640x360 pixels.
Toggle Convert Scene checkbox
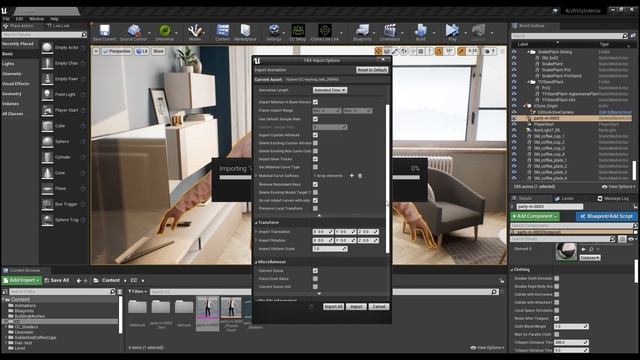(x=315, y=271)
